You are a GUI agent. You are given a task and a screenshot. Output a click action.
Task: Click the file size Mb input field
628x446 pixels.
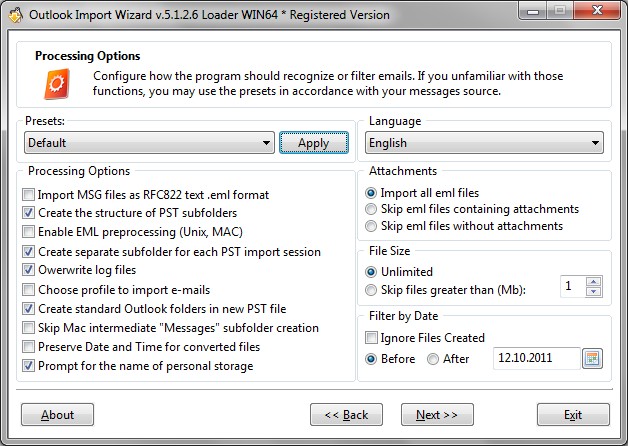tap(573, 286)
